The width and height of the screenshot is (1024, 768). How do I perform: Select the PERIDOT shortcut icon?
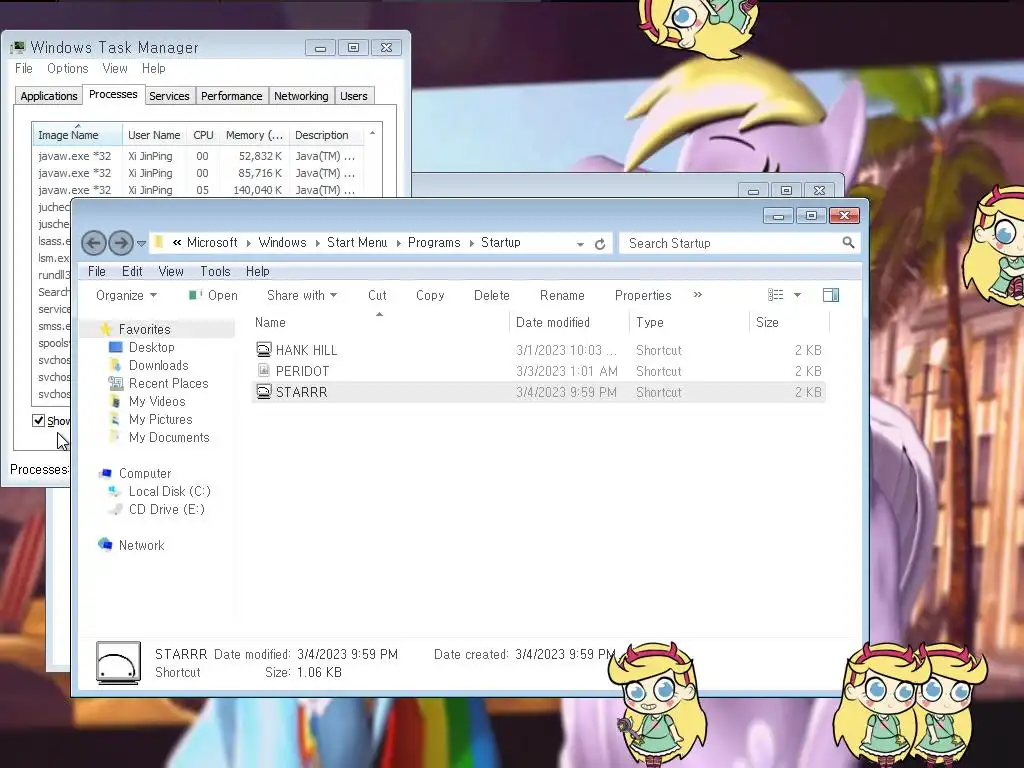pyautogui.click(x=263, y=370)
